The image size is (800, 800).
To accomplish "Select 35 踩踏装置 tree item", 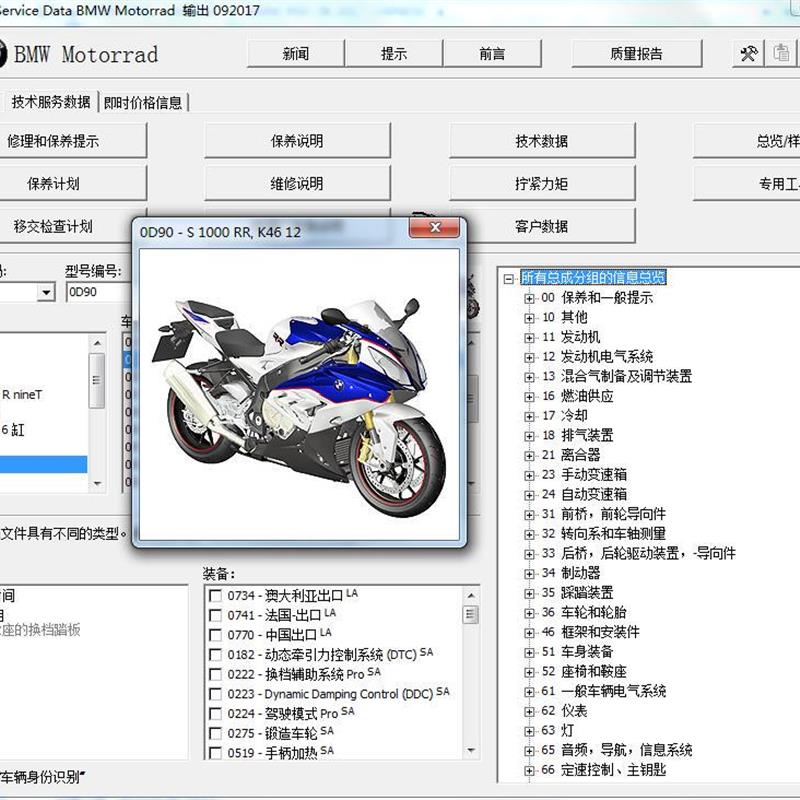I will click(578, 593).
